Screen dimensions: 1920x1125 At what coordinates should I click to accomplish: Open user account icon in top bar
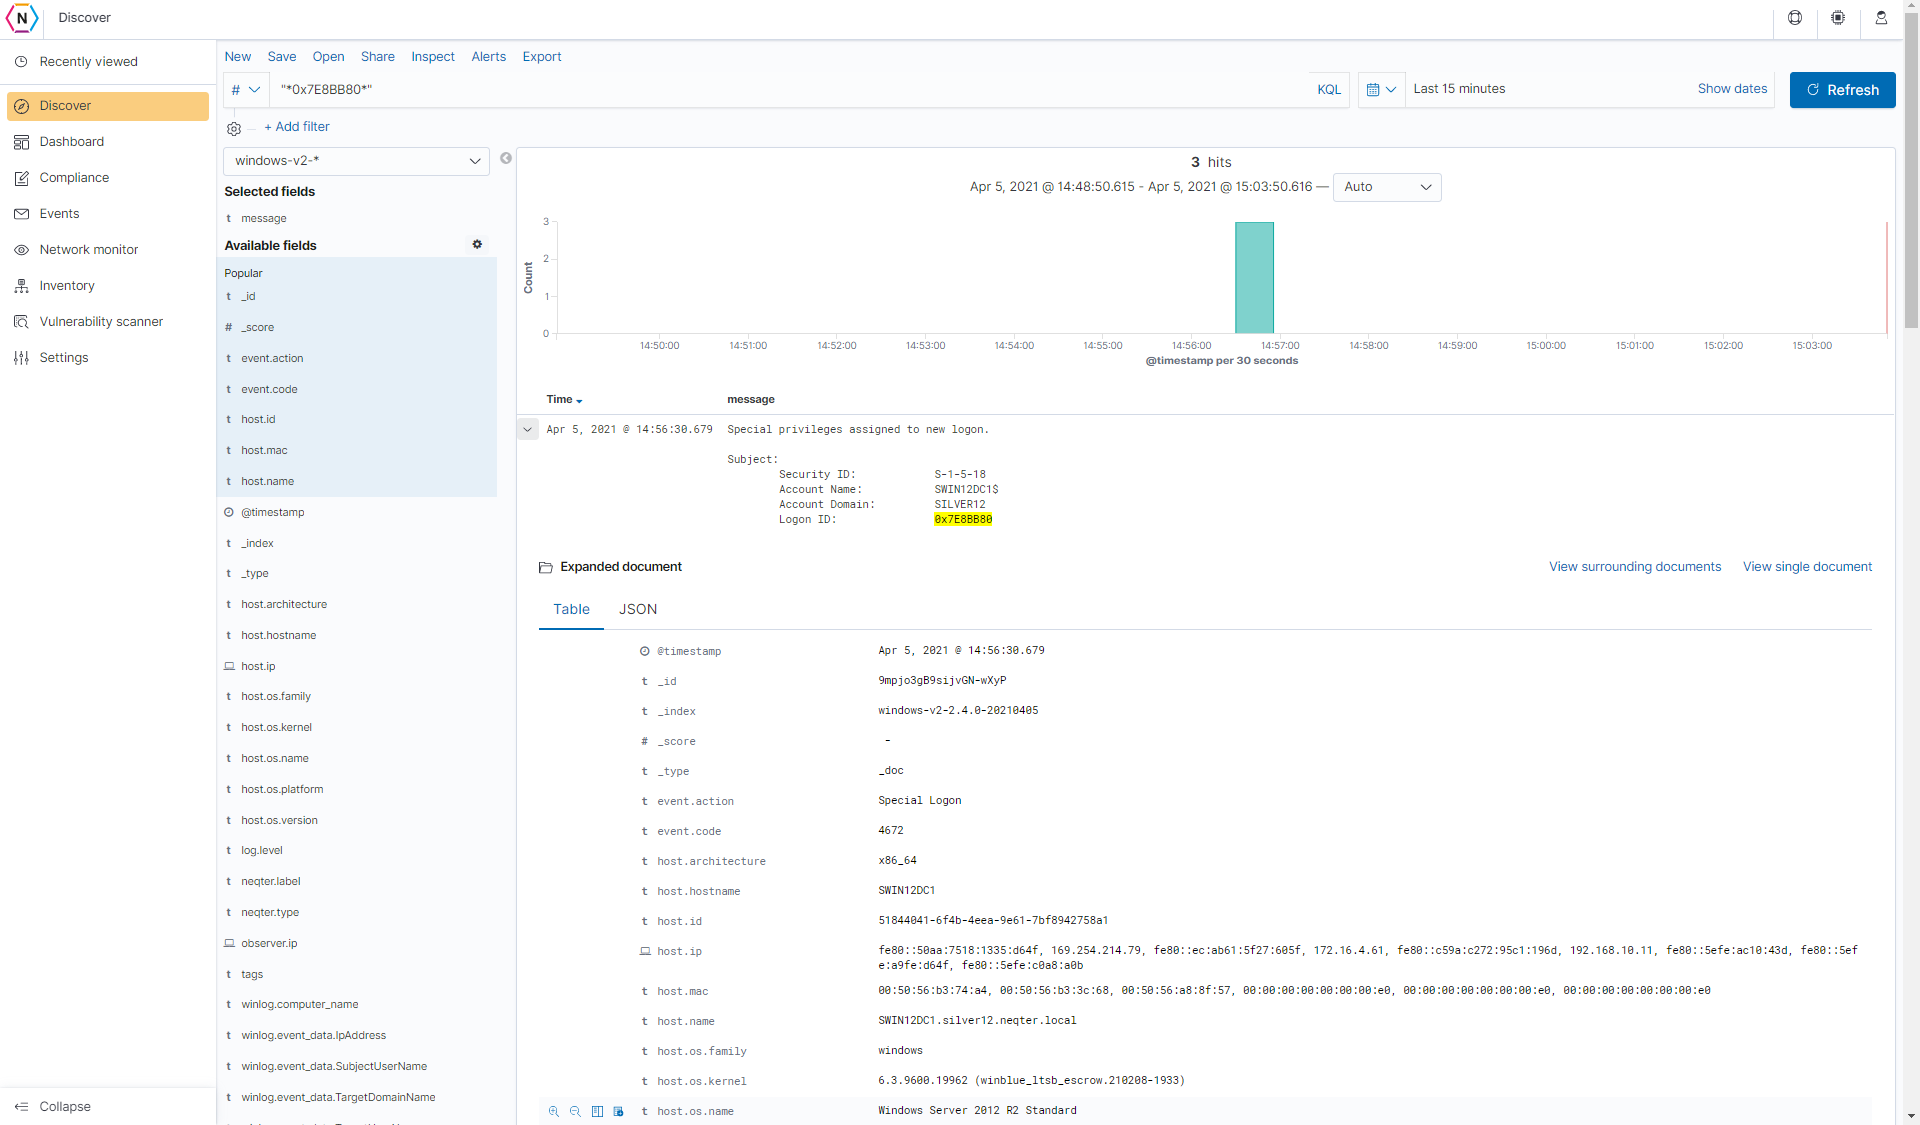point(1881,18)
